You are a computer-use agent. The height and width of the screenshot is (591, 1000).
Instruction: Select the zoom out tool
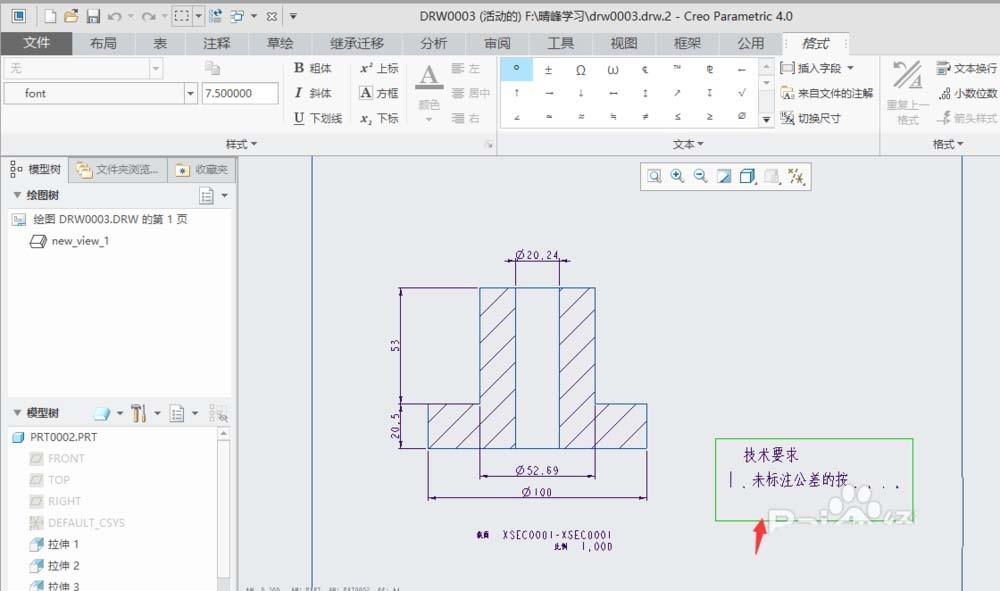tap(700, 177)
